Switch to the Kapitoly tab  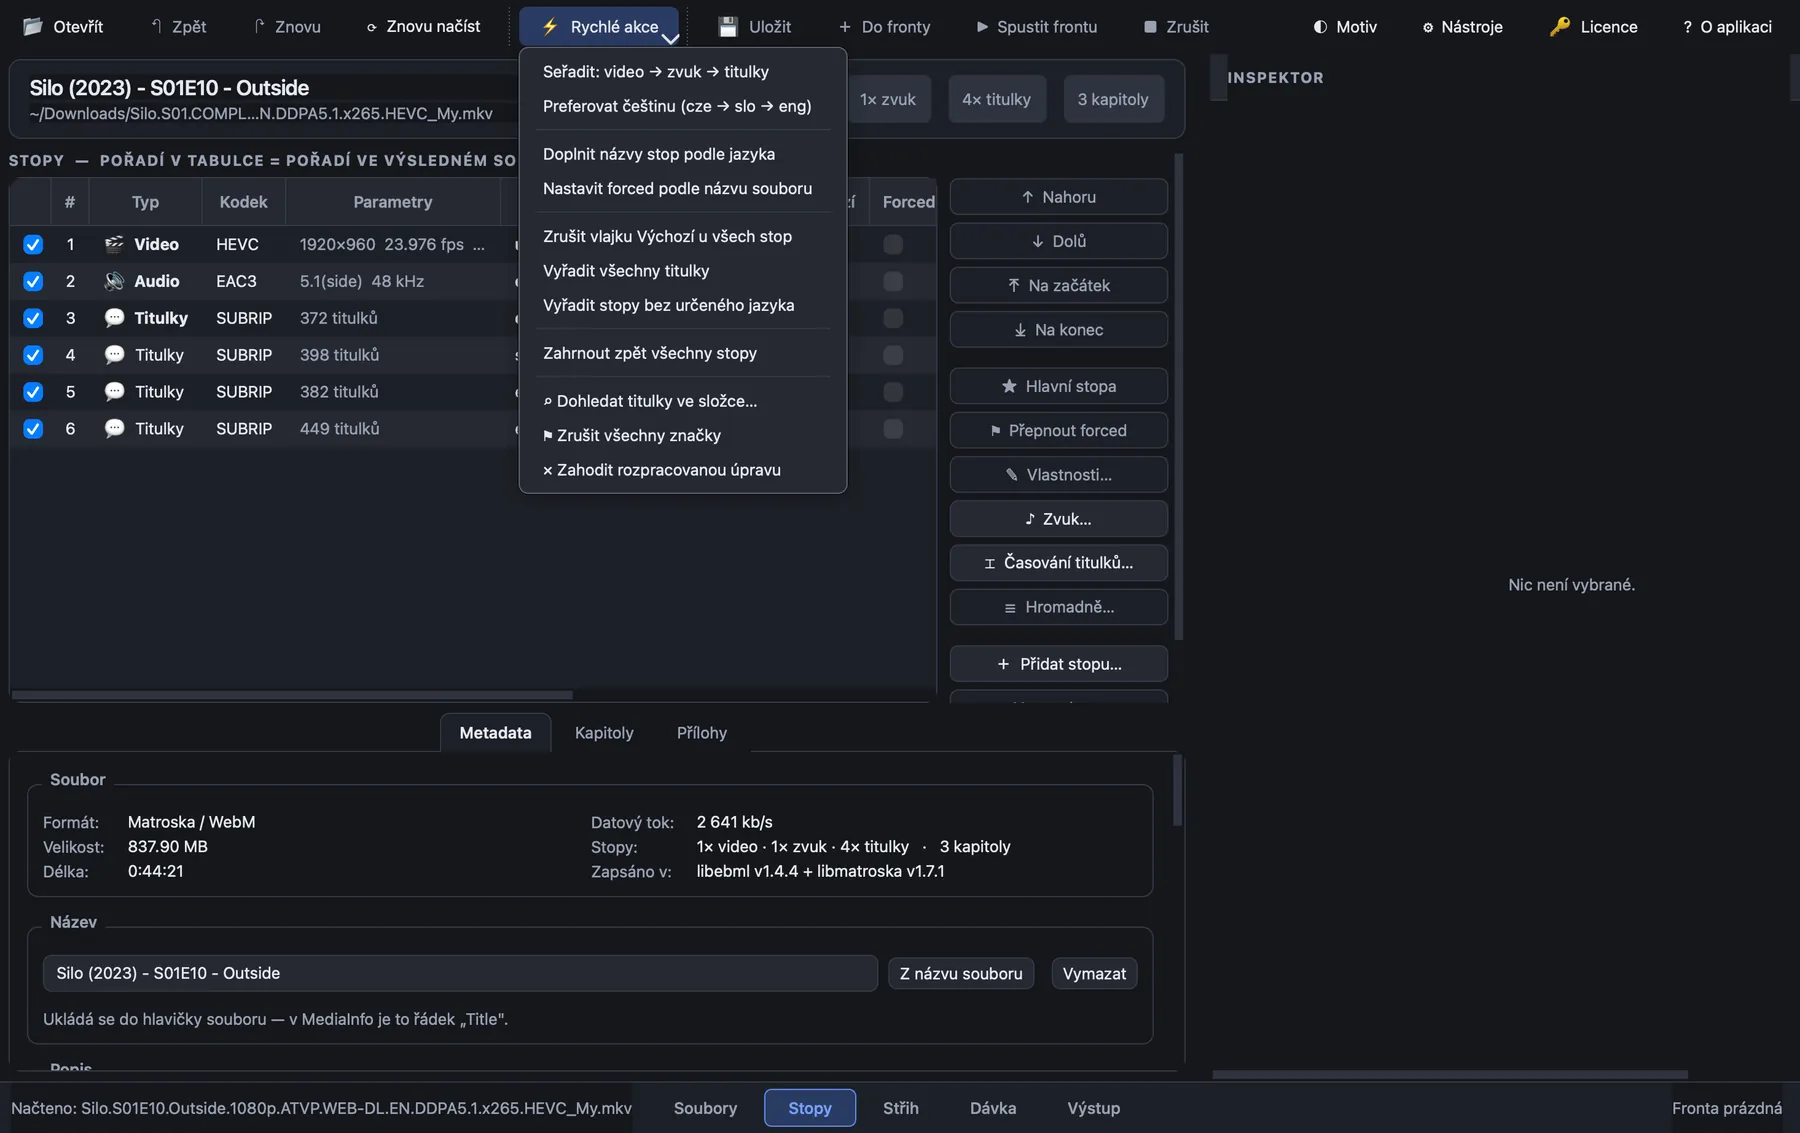pyautogui.click(x=604, y=733)
